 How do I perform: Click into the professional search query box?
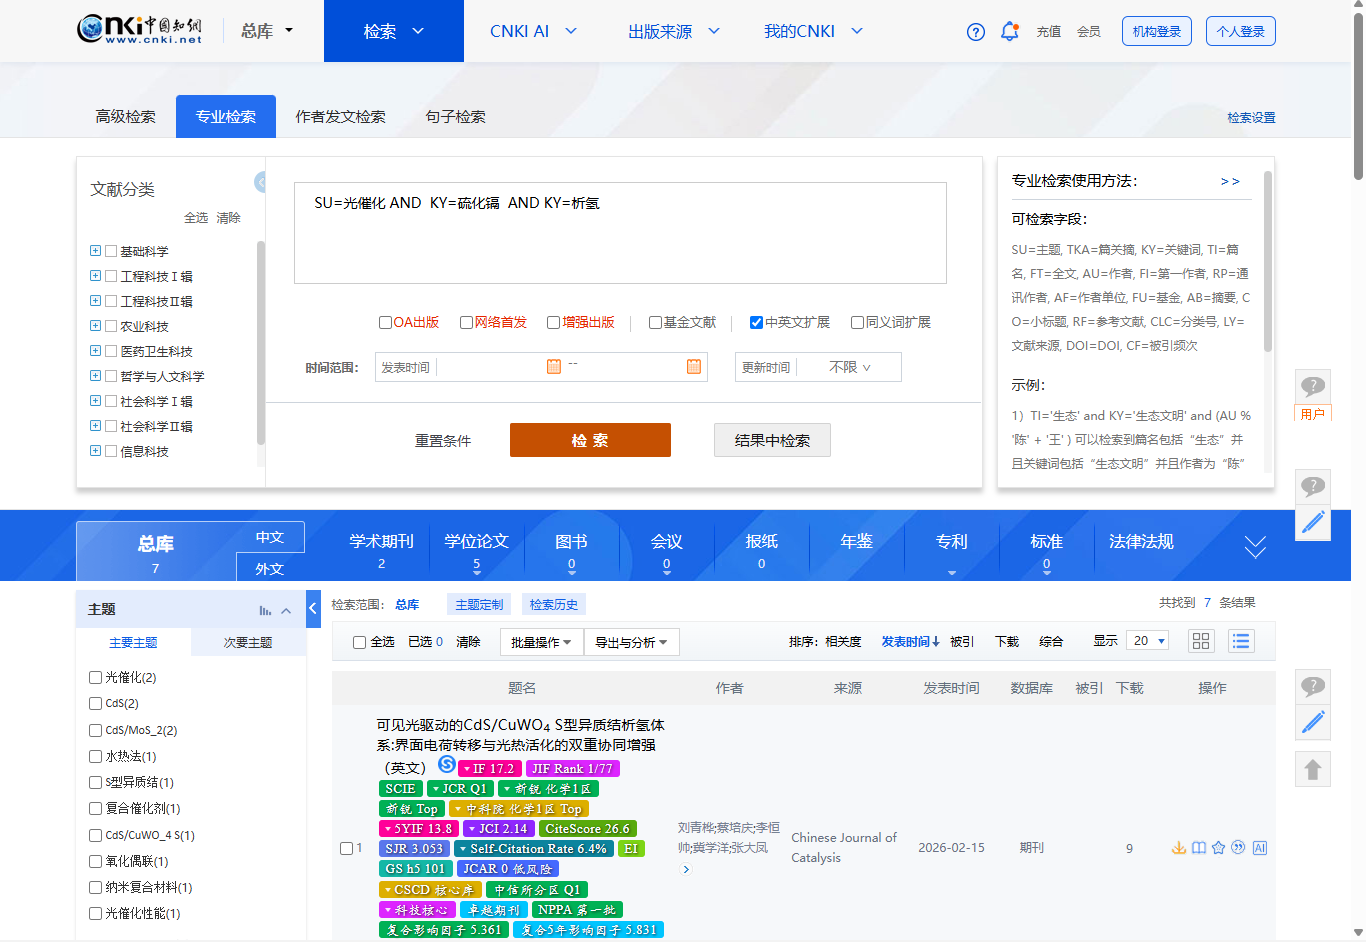pos(620,233)
